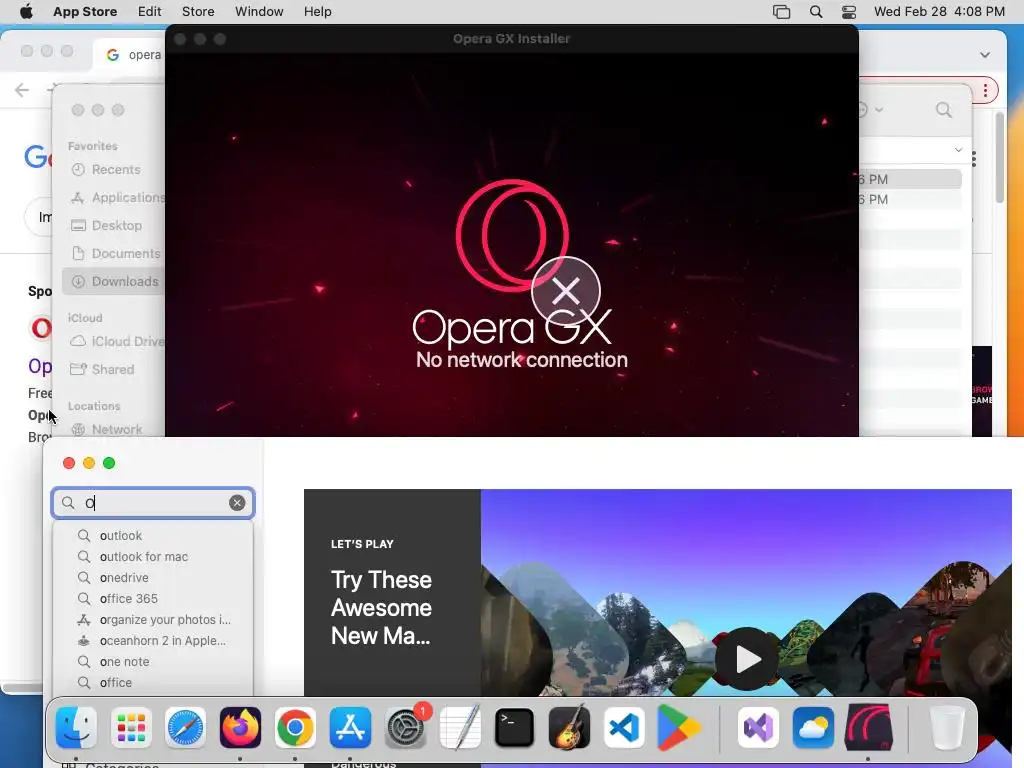1024x768 pixels.
Task: Launch Safari from the Dock
Action: click(185, 728)
